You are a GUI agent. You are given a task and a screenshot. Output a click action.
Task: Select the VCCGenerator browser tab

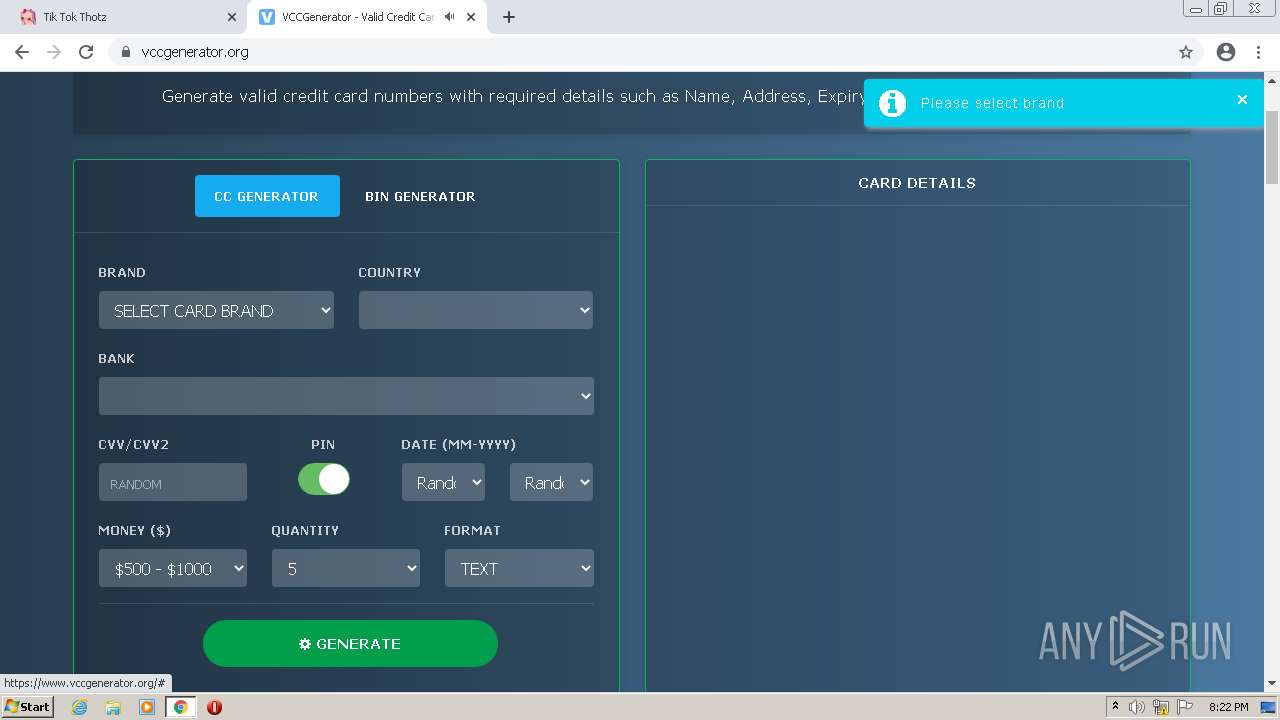coord(366,17)
